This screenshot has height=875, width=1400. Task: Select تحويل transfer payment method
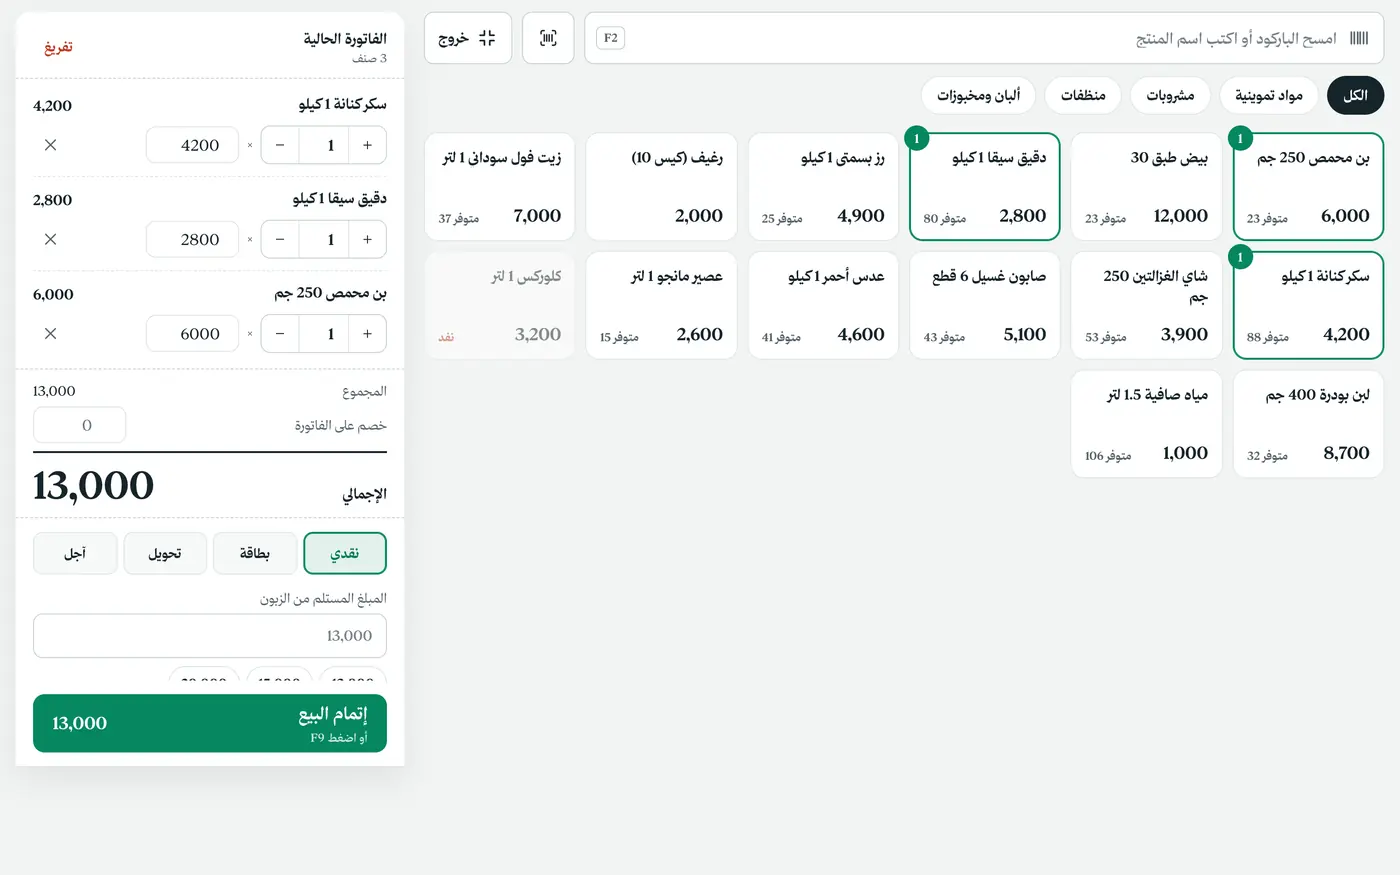tap(165, 553)
